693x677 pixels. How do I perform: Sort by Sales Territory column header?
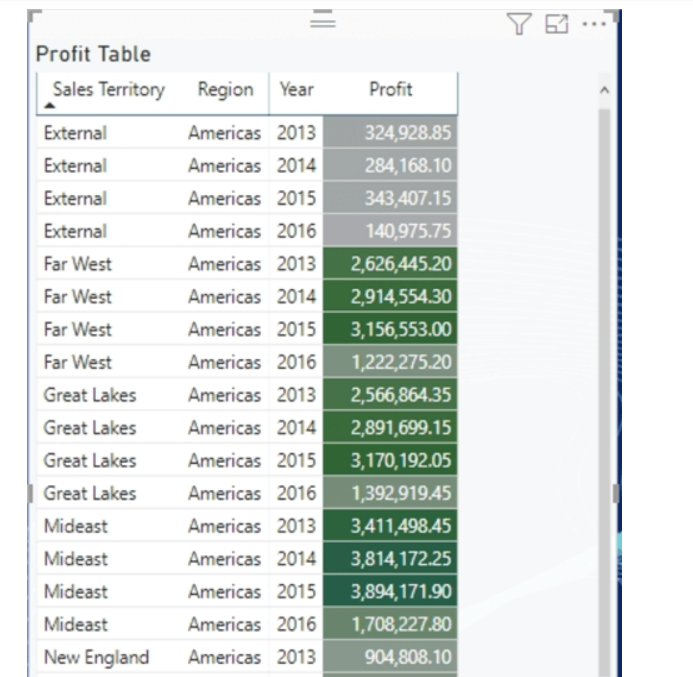[x=109, y=89]
